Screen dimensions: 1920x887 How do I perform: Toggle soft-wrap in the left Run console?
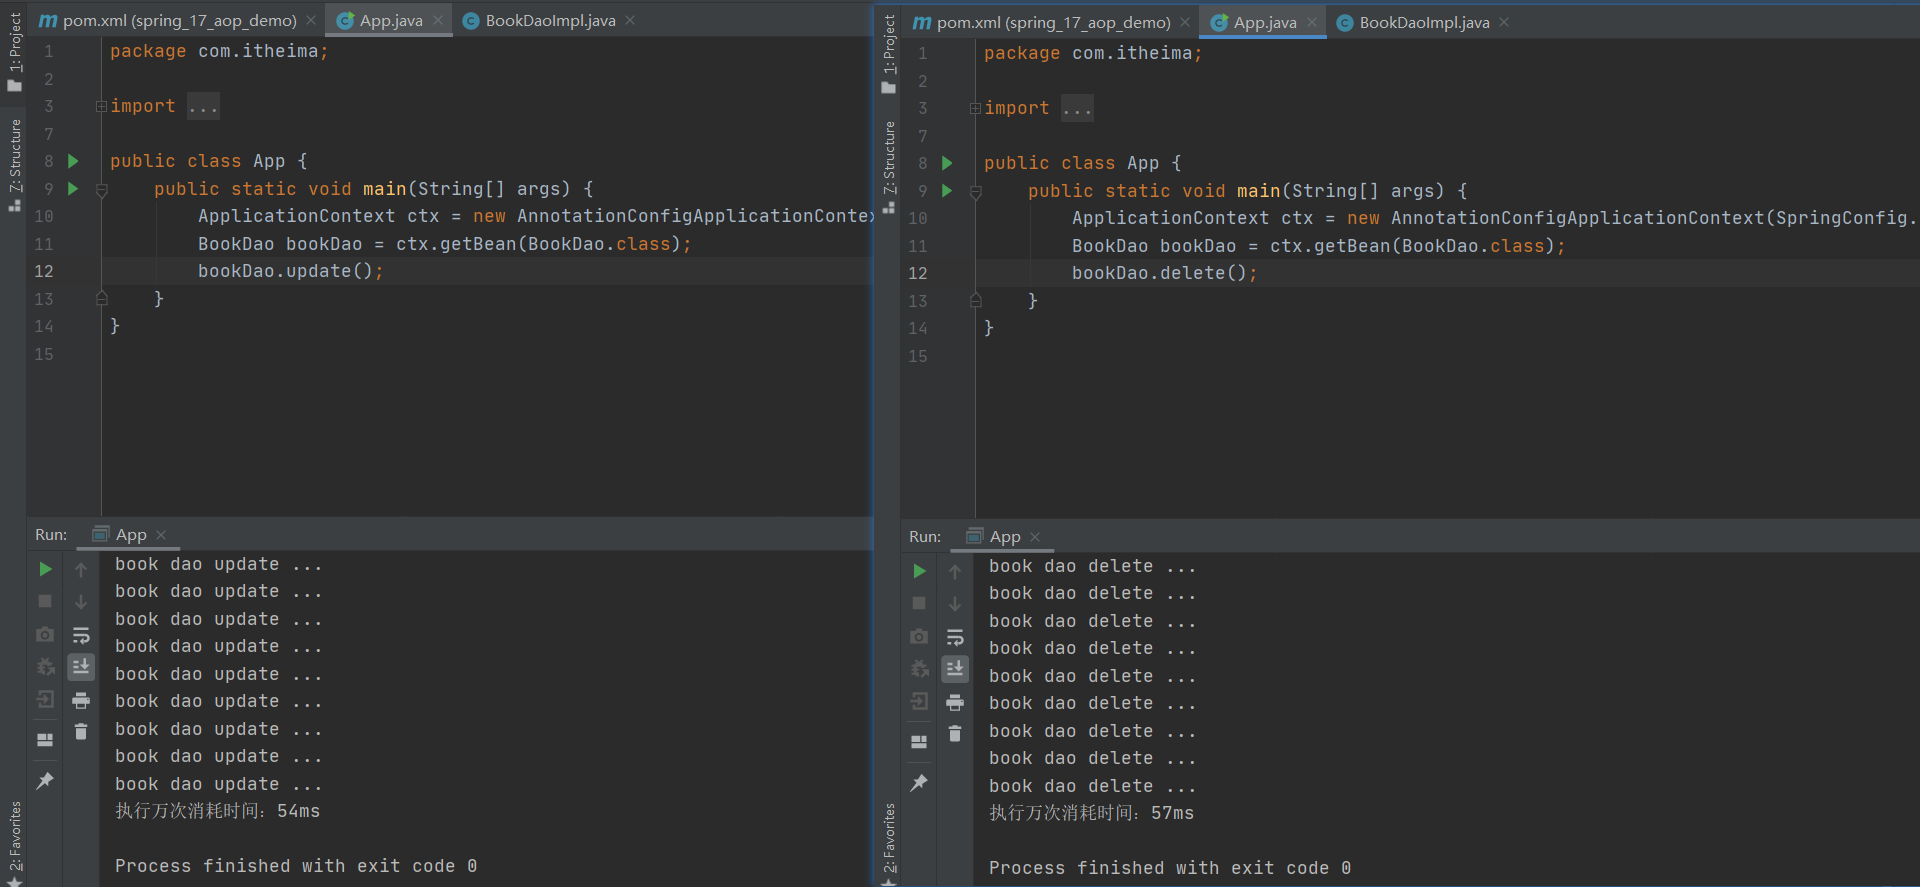pos(81,634)
